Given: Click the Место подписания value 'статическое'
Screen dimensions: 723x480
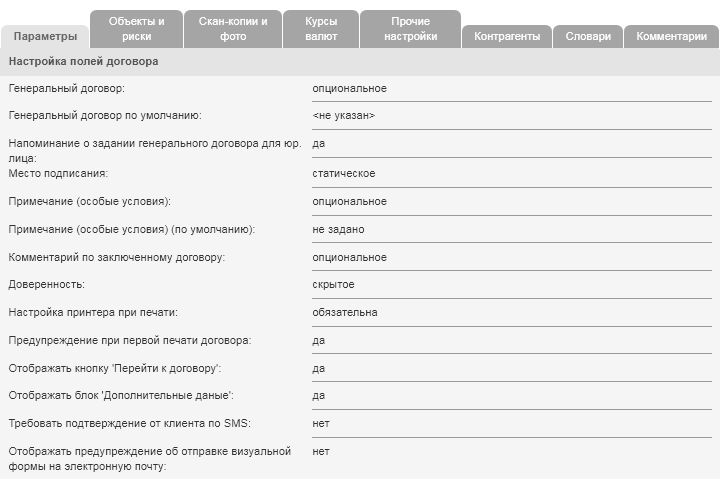Looking at the screenshot, I should coord(343,174).
